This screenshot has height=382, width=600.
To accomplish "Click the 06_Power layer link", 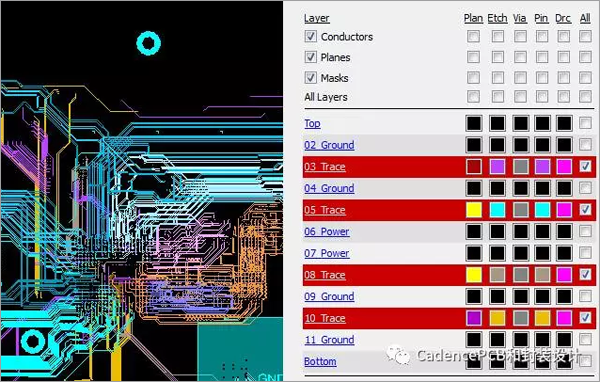I will click(327, 232).
